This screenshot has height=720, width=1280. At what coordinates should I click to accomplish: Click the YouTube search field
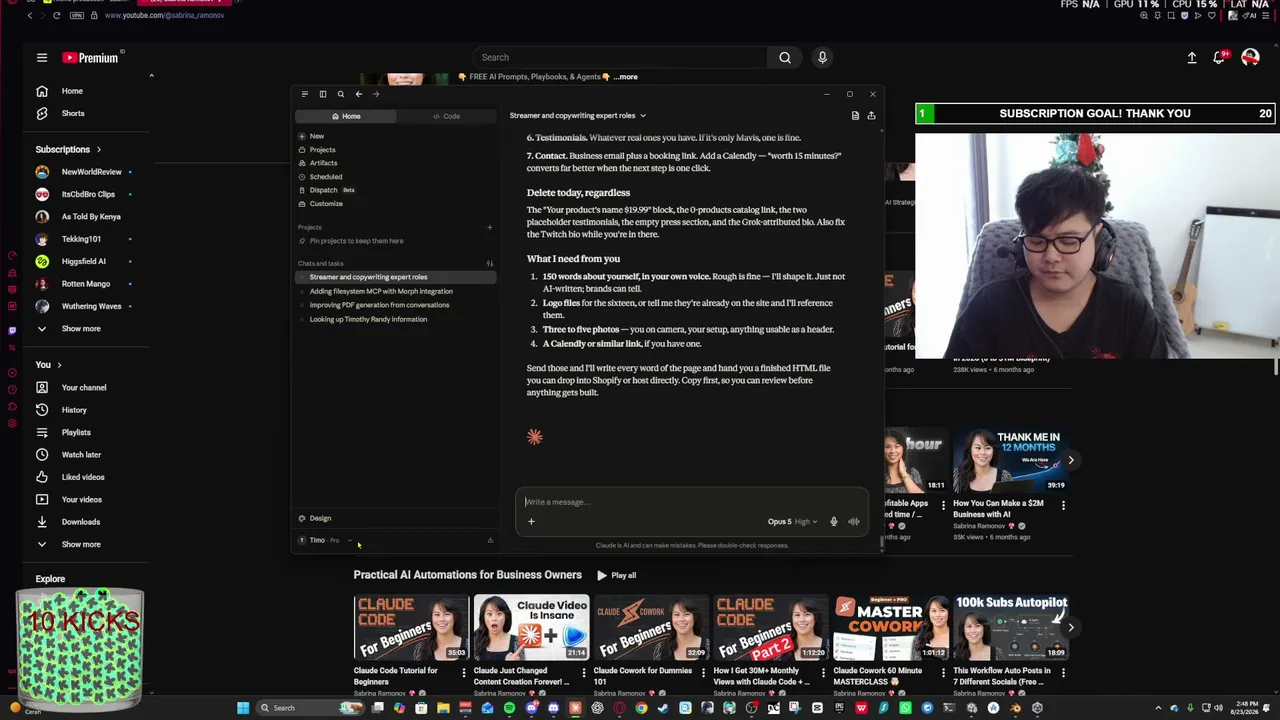[x=618, y=58]
